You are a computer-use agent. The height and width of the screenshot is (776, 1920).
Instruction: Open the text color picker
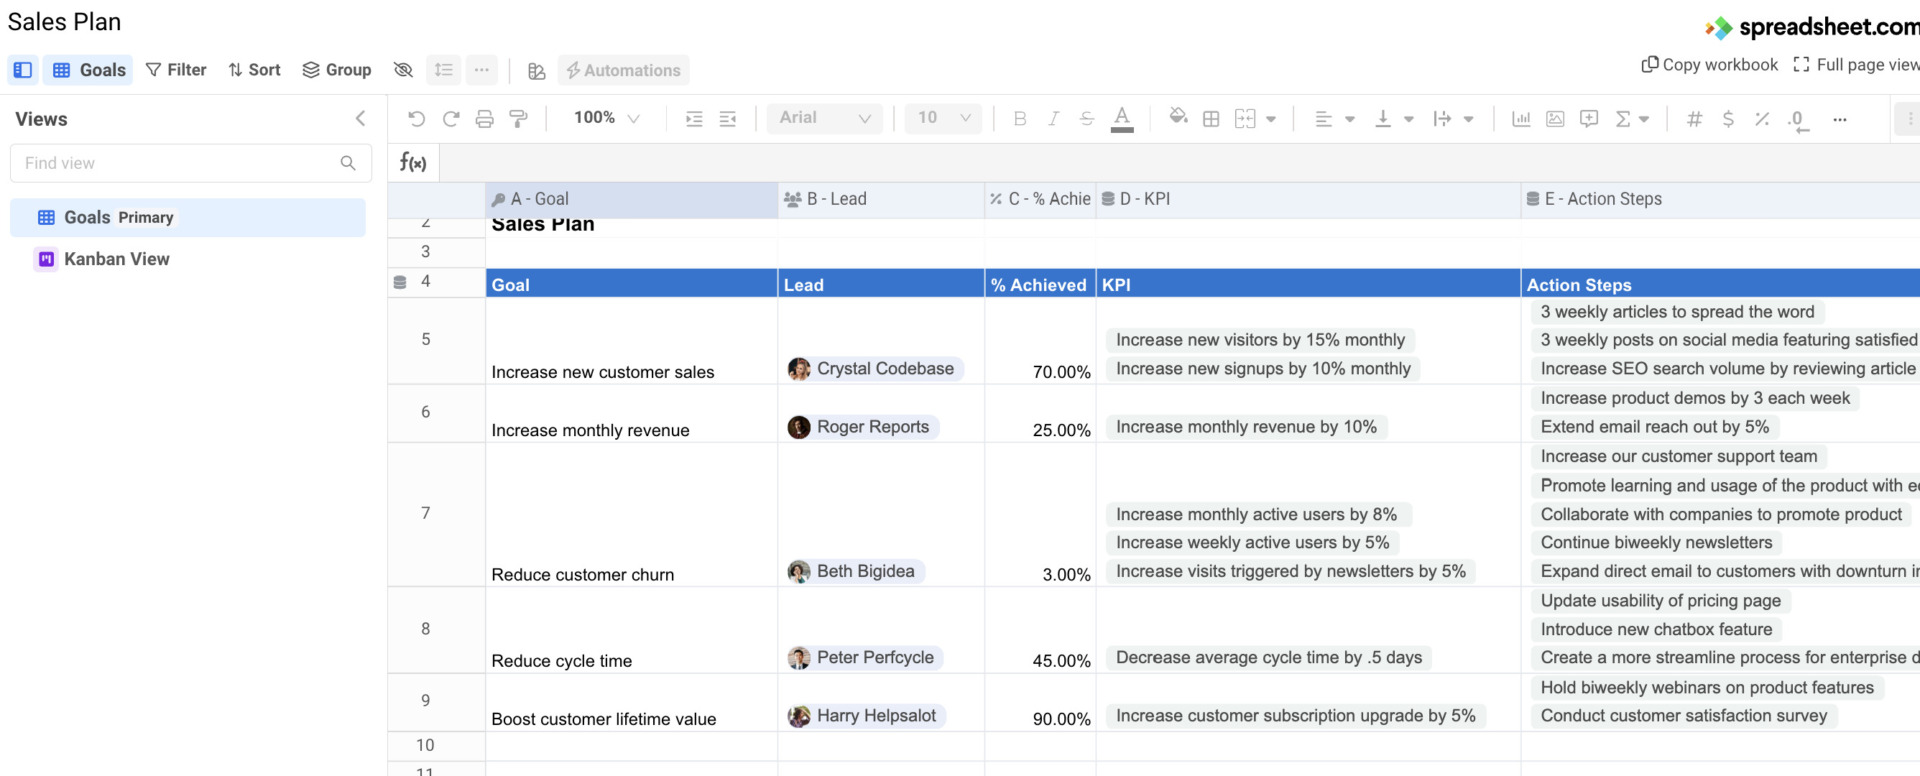point(1123,119)
